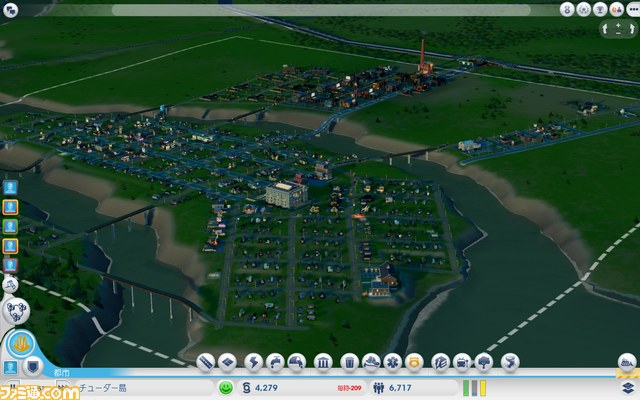Open the Waste disposal trash menu
Viewport: 640px width, 400px height.
point(350,362)
